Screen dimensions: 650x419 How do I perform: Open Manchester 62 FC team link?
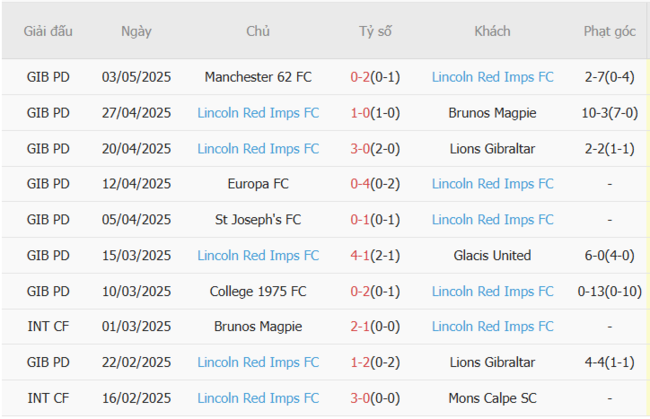point(258,77)
